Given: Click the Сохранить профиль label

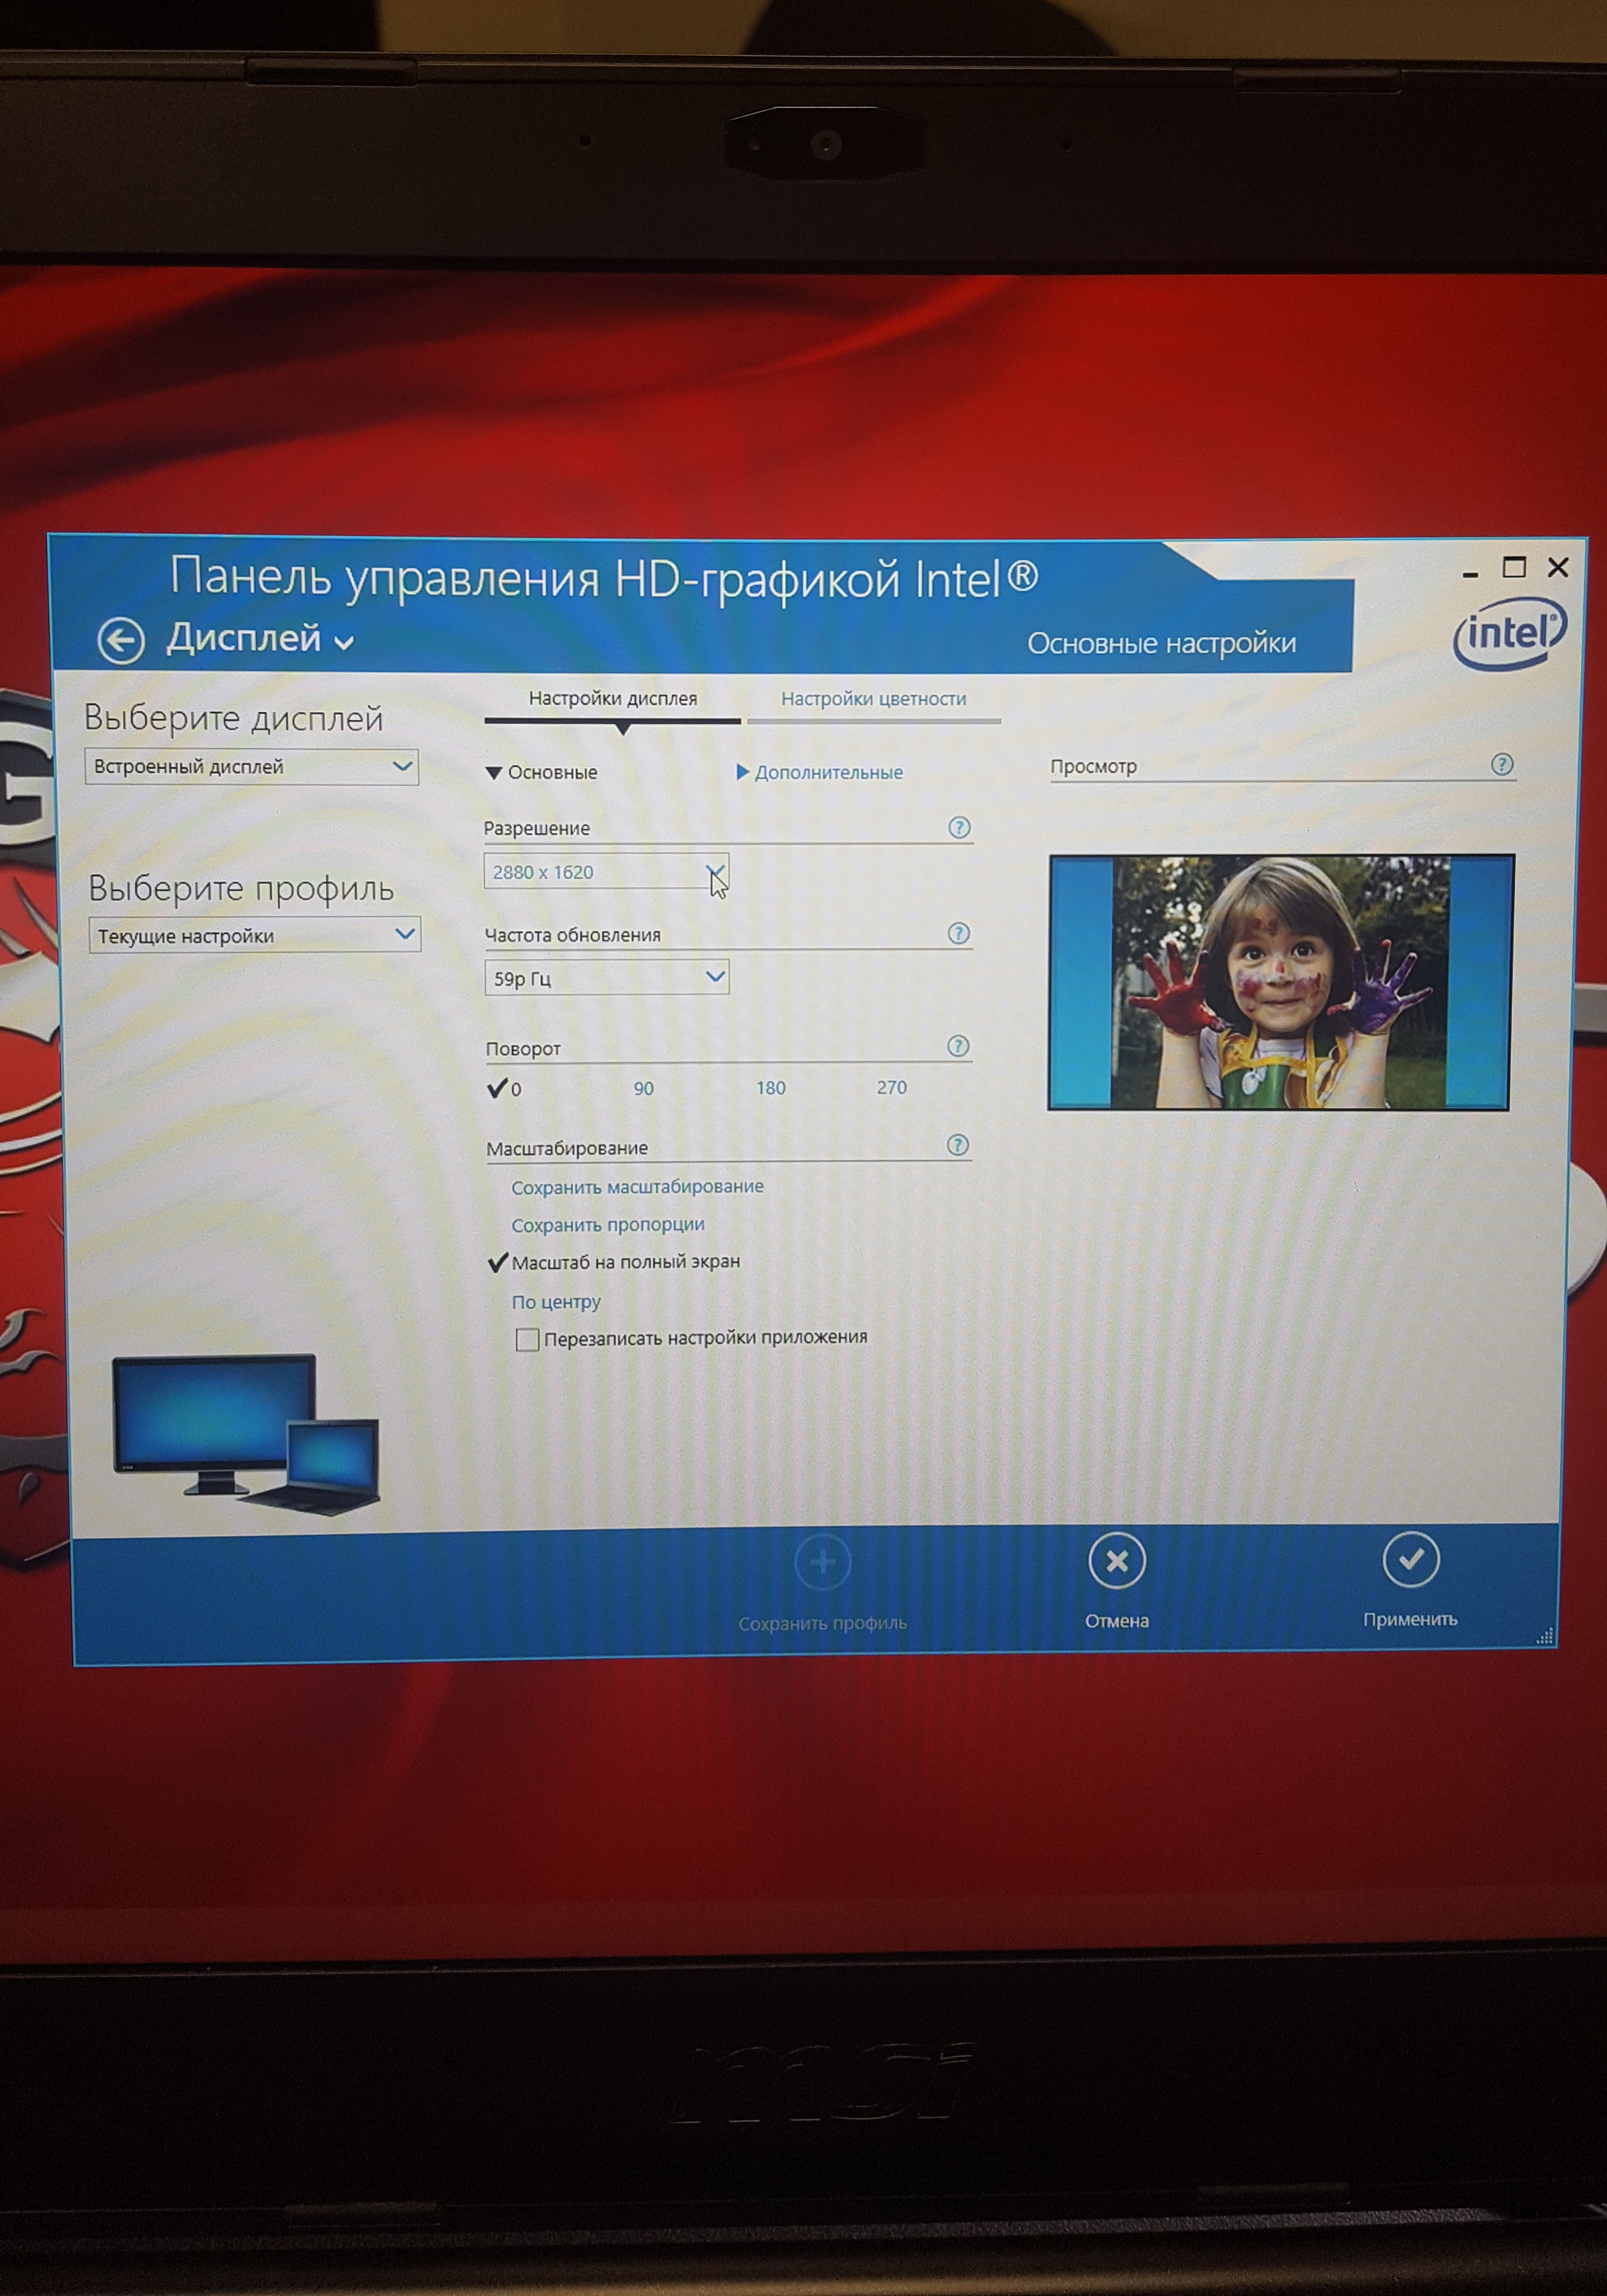Looking at the screenshot, I should 822,1623.
